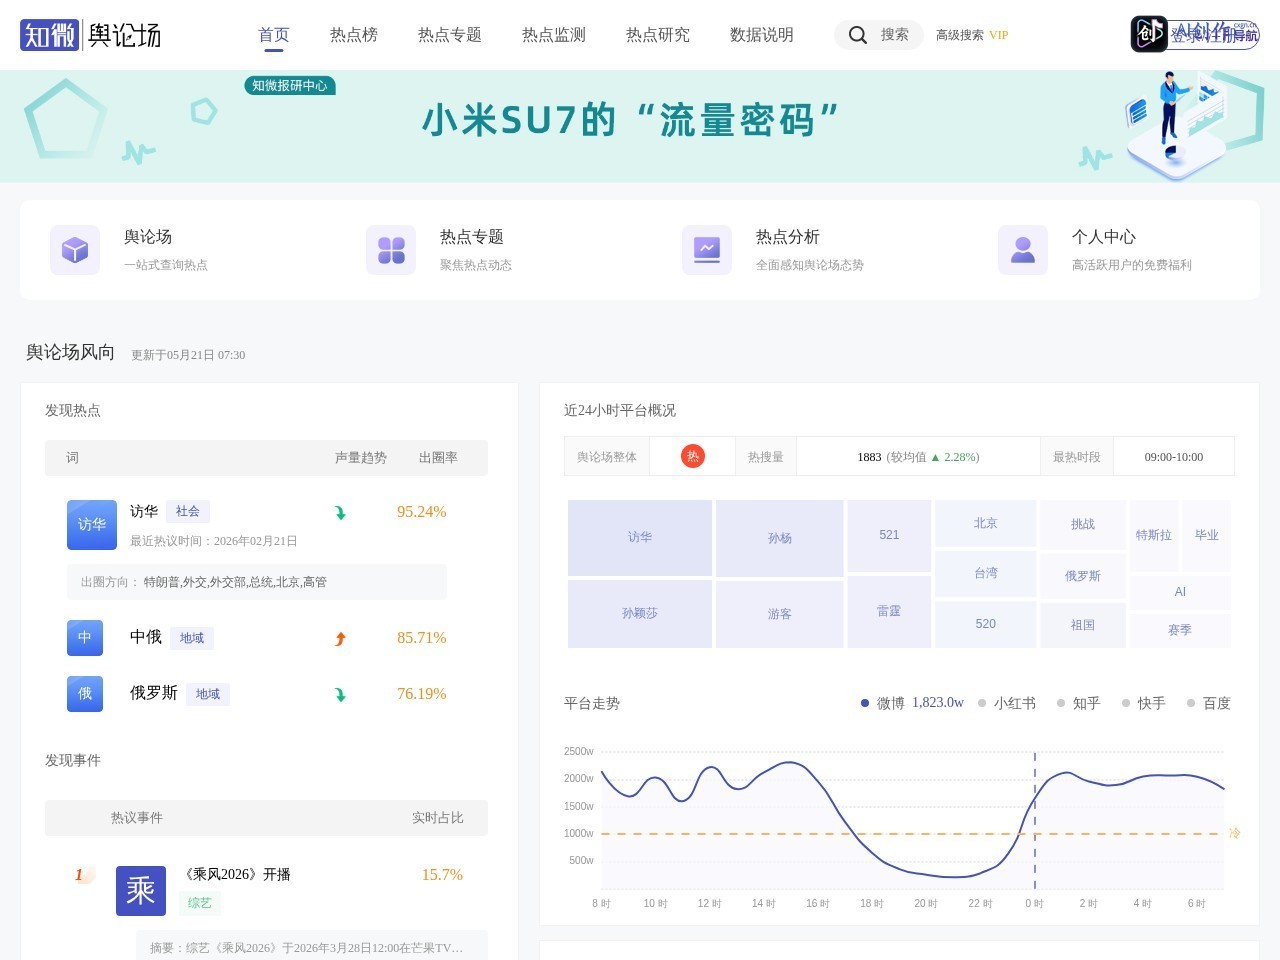This screenshot has height=960, width=1280.
Task: Click the 北京 treemap block
Action: click(x=986, y=523)
